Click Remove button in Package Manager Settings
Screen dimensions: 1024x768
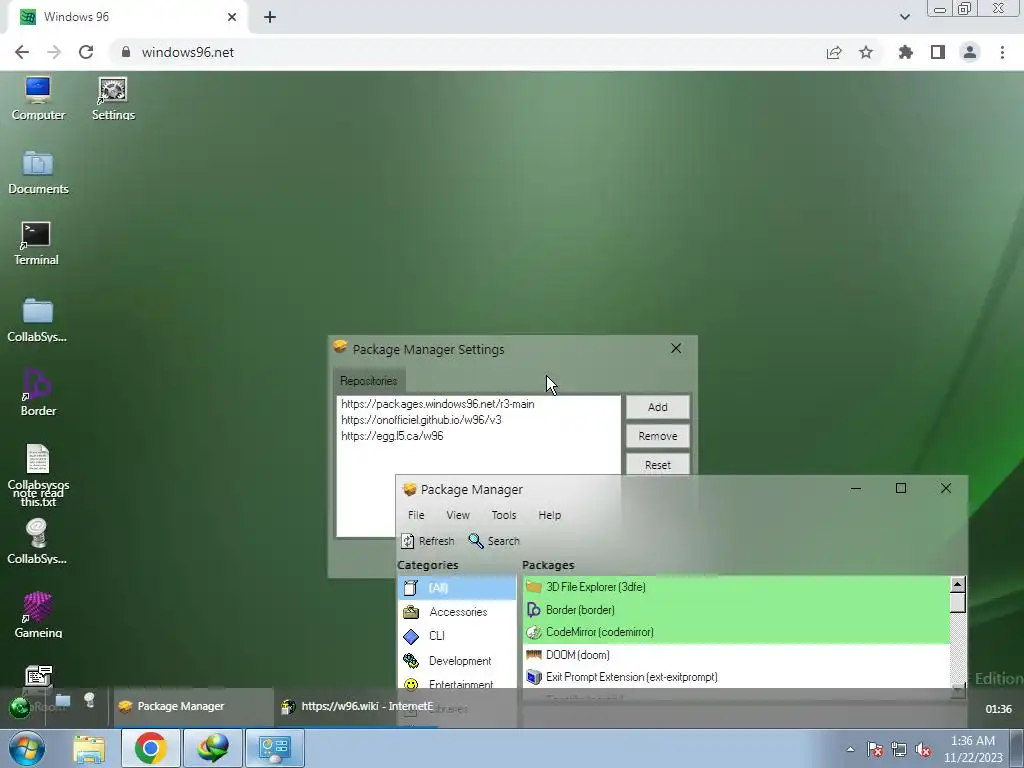click(658, 436)
